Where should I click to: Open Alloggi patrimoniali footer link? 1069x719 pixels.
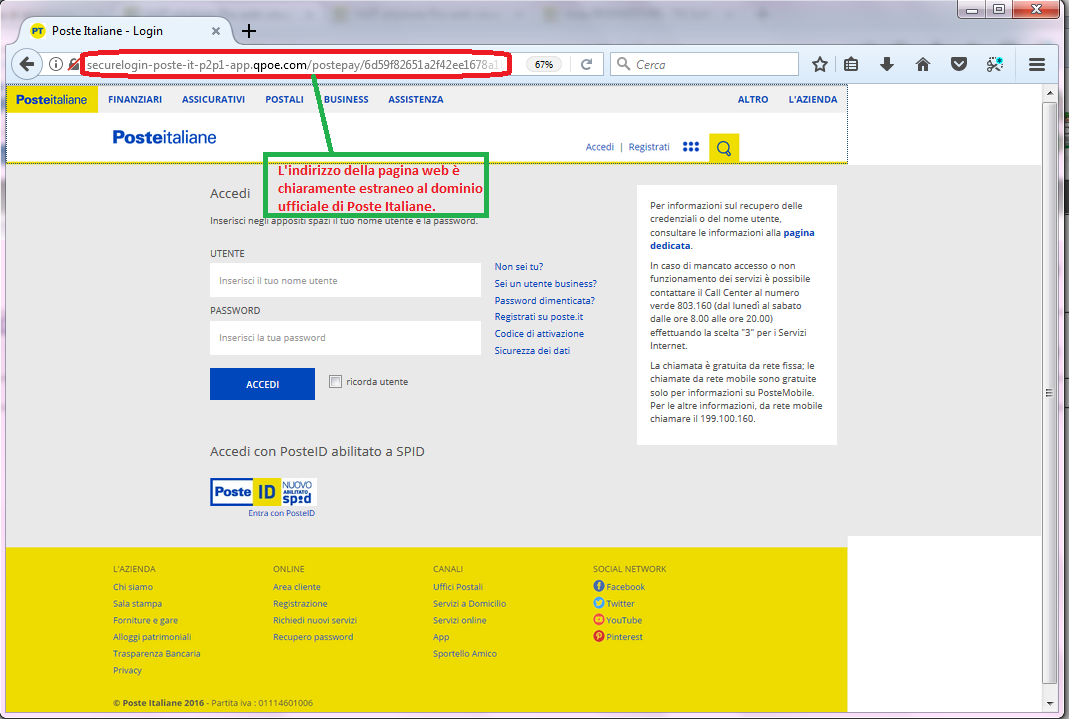[x=152, y=637]
